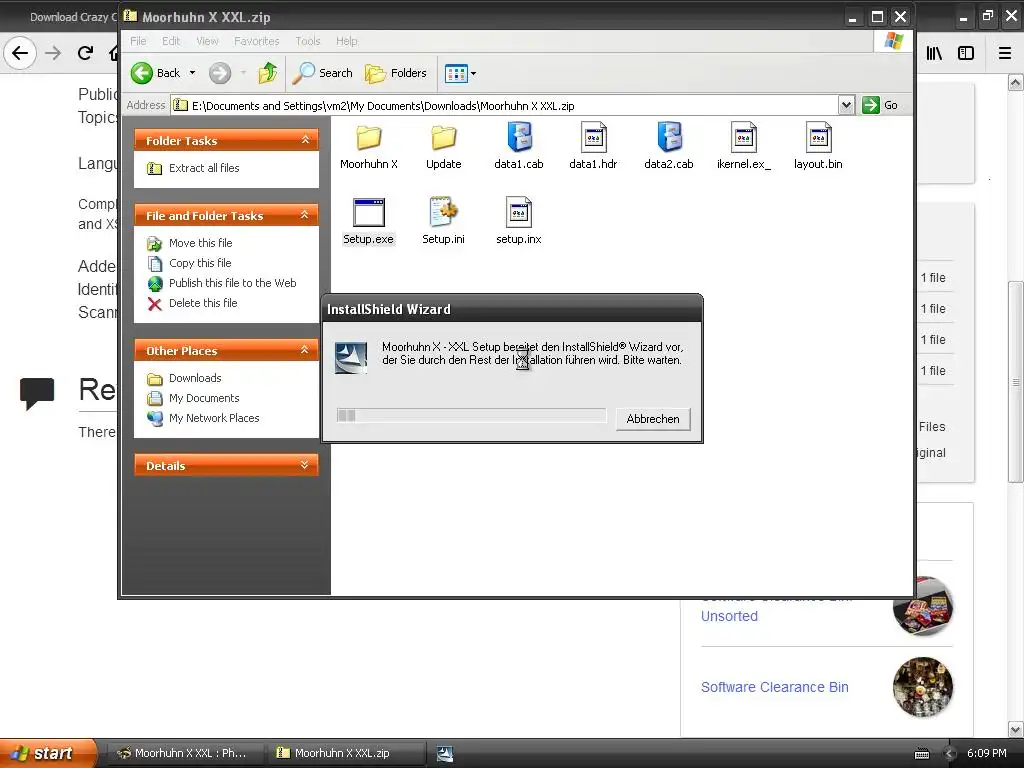Click the browser page scrollbar thumb
The width and height of the screenshot is (1024, 768).
pyautogui.click(x=1016, y=382)
